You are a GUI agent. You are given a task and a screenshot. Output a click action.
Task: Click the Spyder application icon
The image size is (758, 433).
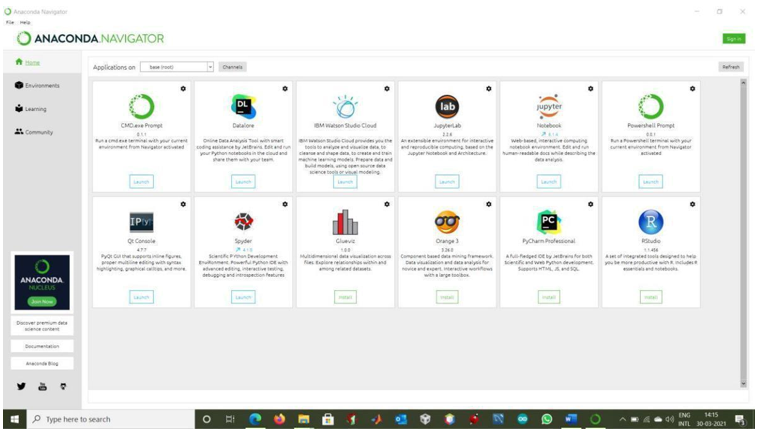243,222
